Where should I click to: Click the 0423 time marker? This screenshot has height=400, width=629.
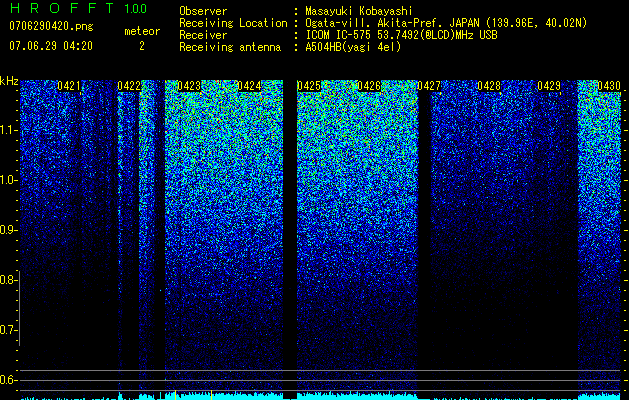(x=189, y=86)
